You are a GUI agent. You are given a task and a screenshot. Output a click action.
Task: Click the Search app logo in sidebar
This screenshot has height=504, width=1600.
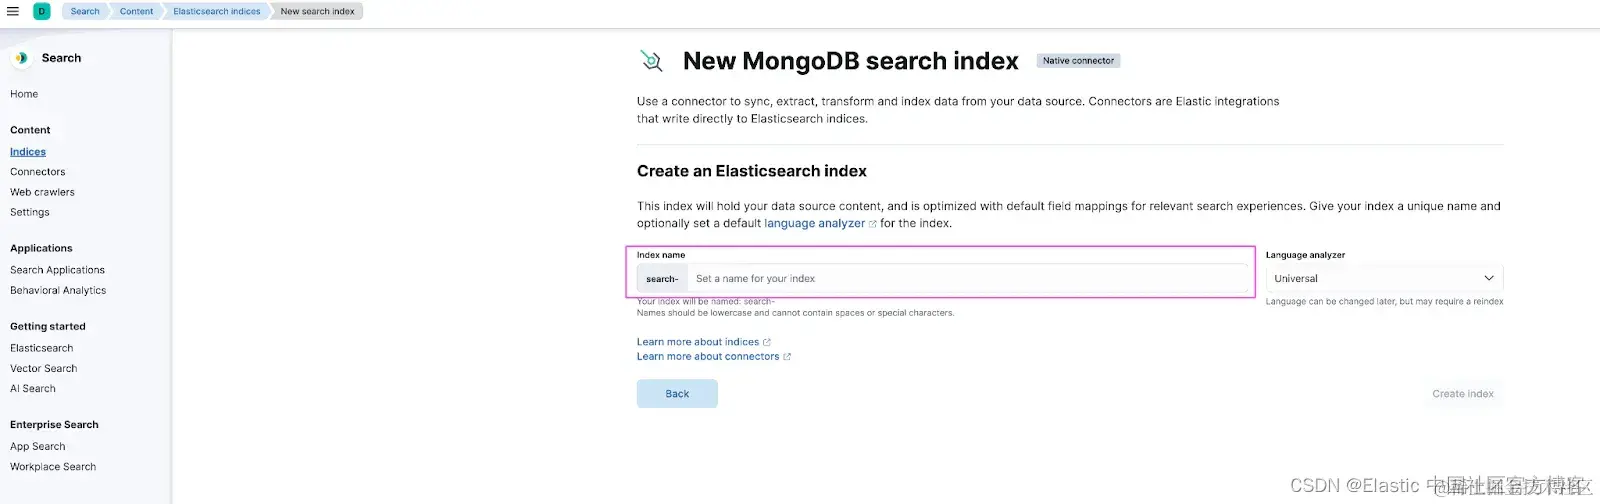pyautogui.click(x=21, y=58)
